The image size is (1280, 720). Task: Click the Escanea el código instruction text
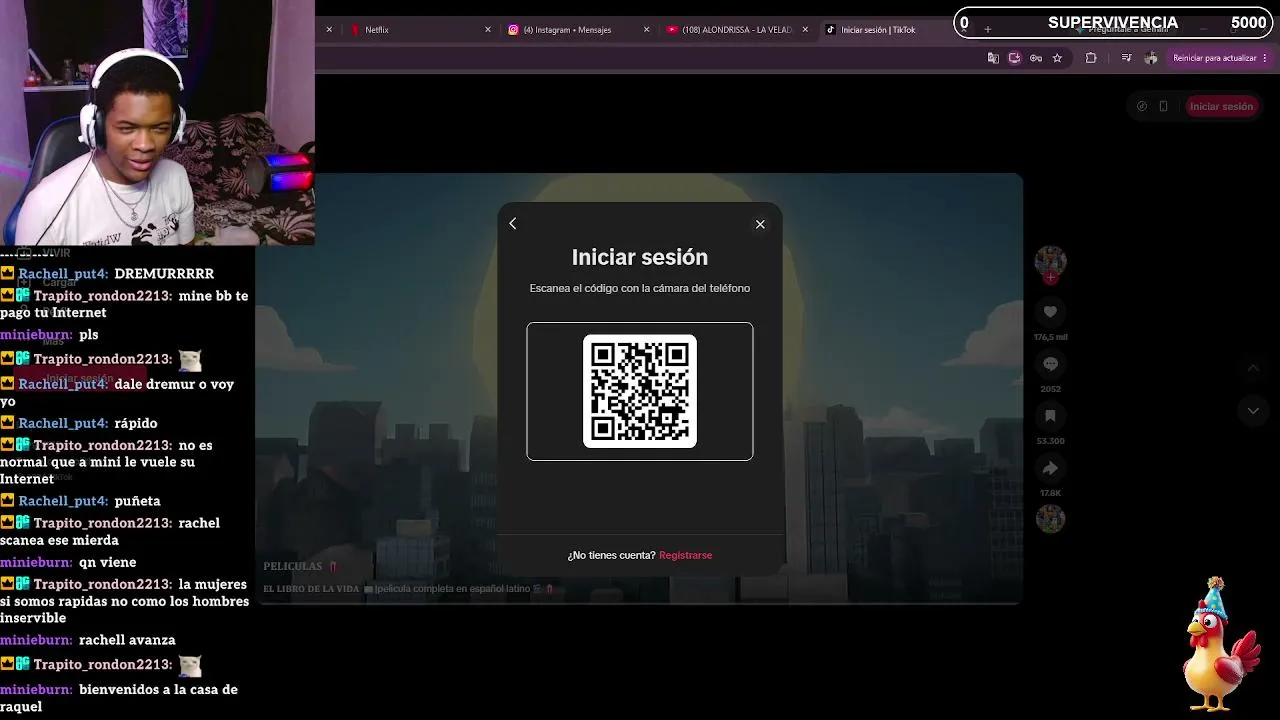640,288
